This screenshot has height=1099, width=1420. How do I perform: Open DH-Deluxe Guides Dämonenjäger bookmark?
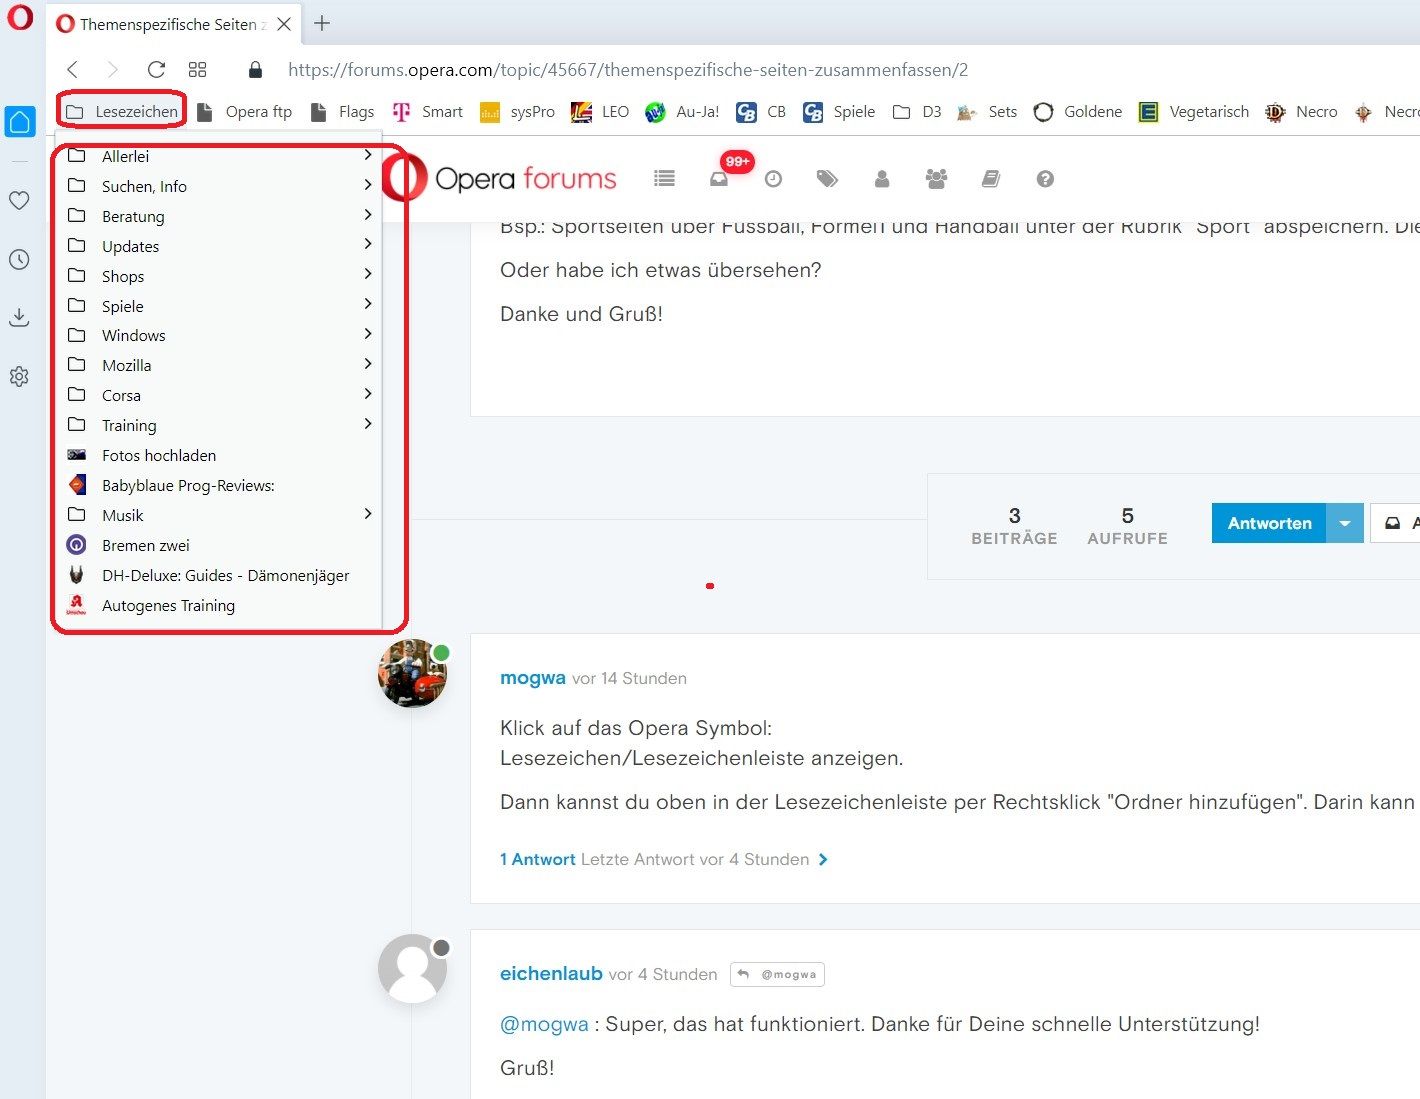point(220,575)
